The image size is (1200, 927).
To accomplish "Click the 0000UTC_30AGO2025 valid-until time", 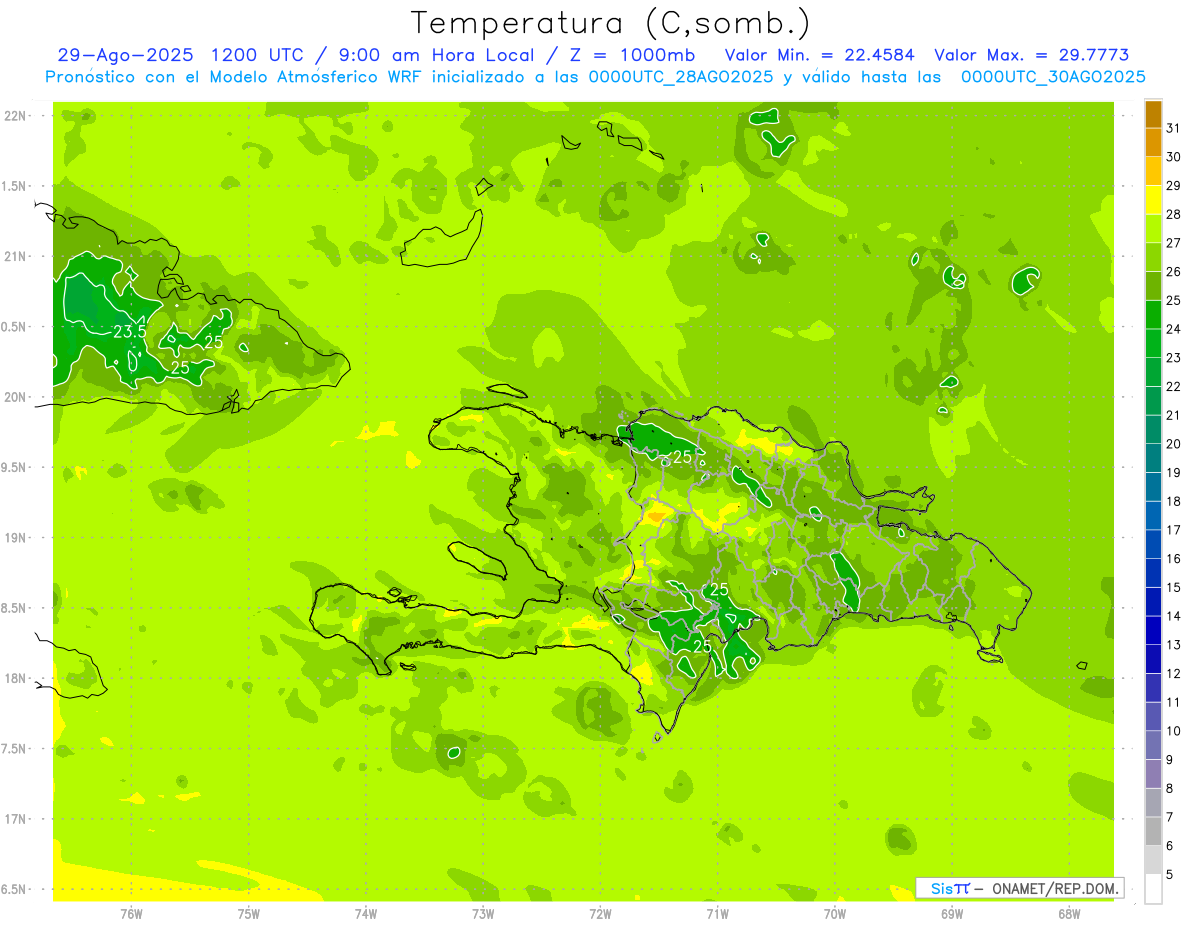I will [x=1053, y=77].
